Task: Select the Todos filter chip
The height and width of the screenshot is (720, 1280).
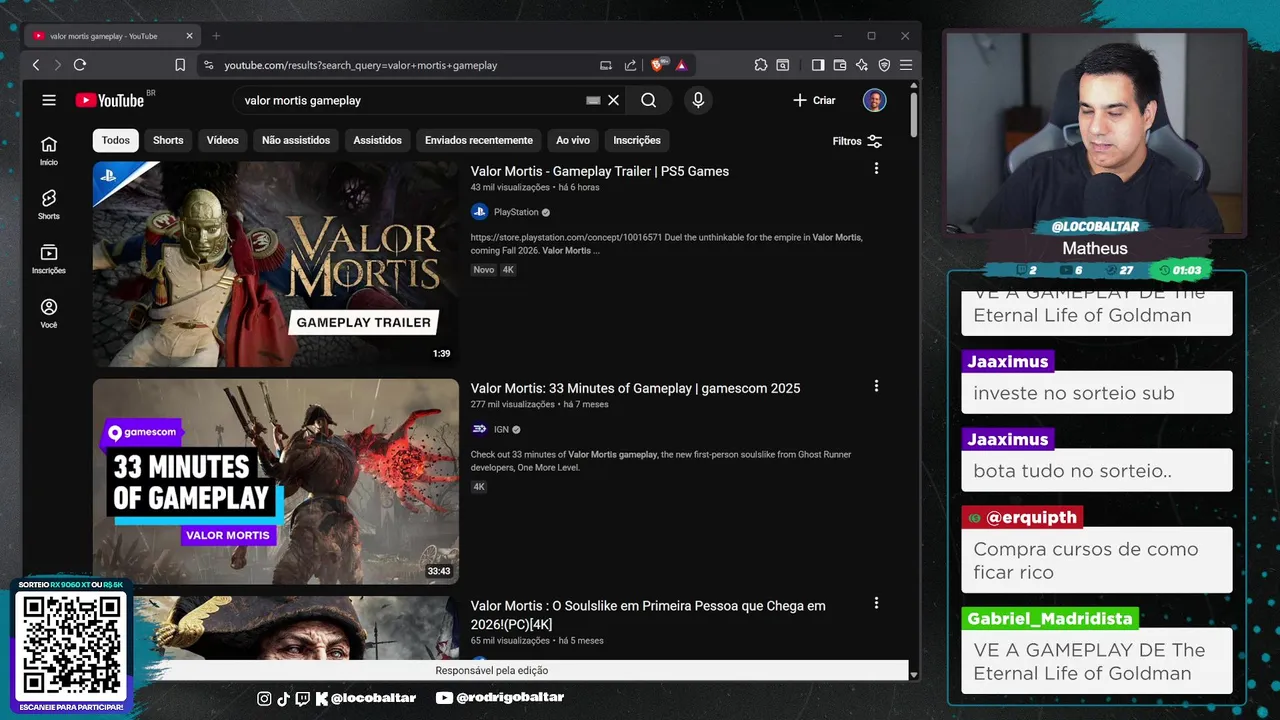Action: point(116,140)
